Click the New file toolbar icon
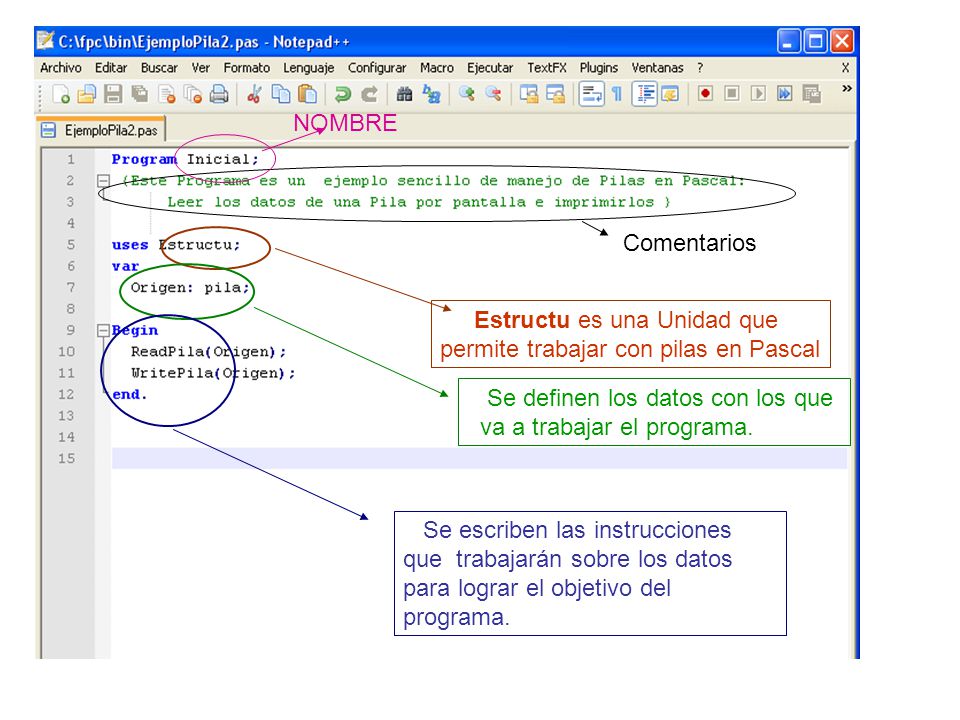The height and width of the screenshot is (720, 960). point(61,94)
